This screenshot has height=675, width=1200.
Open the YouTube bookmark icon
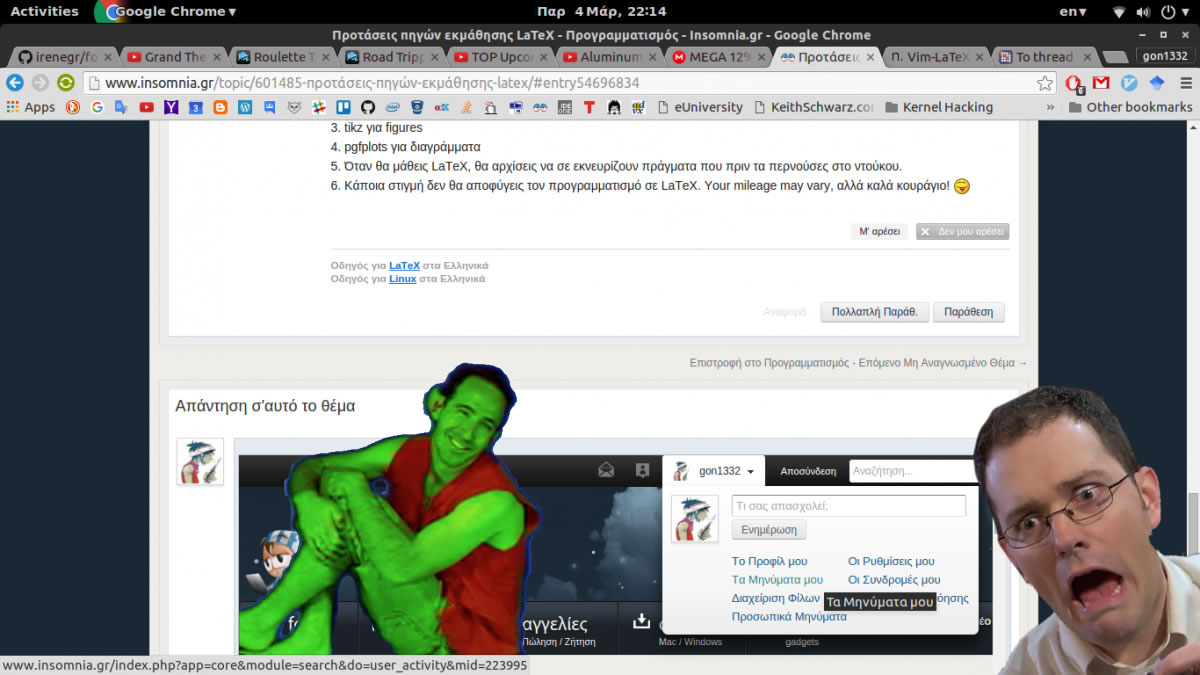(147, 107)
